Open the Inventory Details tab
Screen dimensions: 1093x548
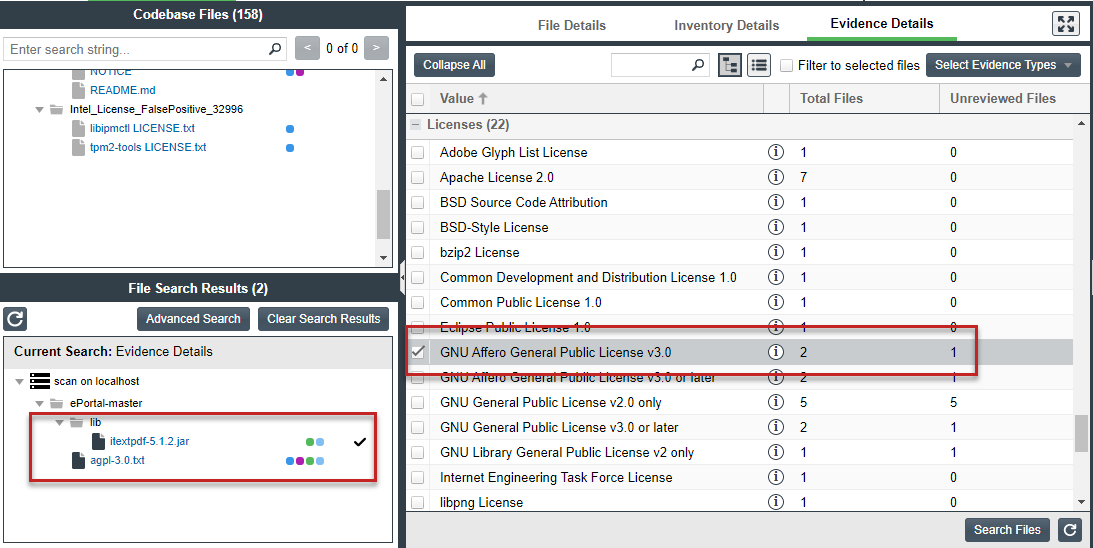(726, 25)
